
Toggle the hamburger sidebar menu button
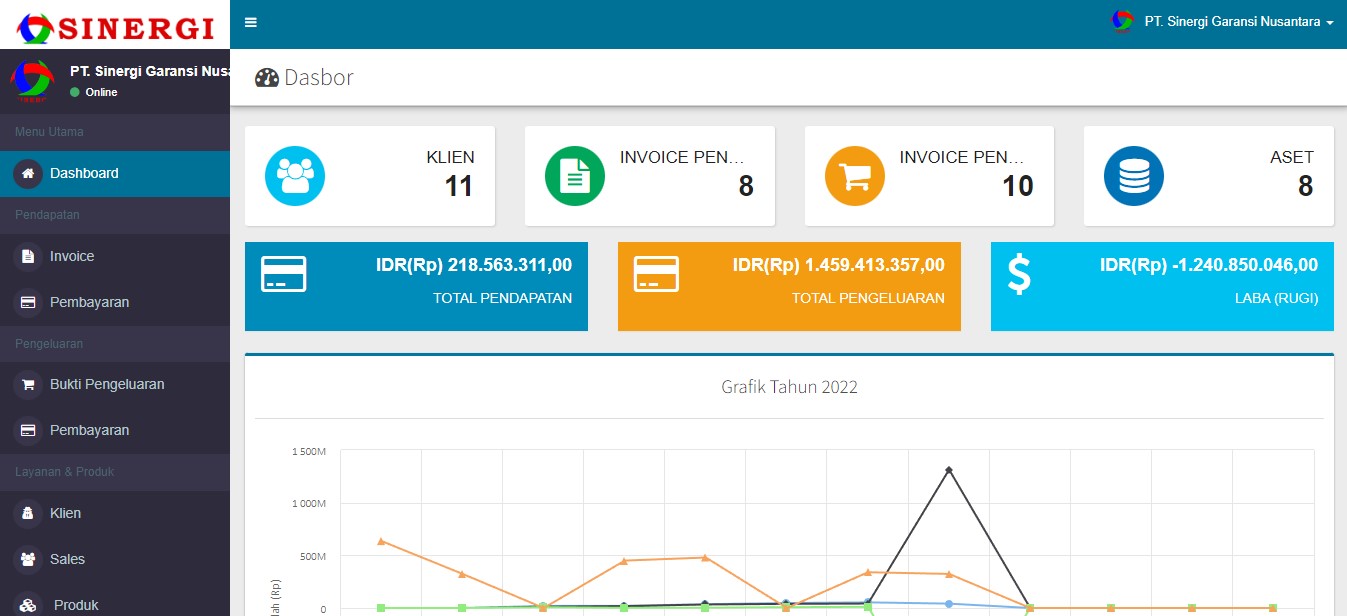[x=251, y=23]
